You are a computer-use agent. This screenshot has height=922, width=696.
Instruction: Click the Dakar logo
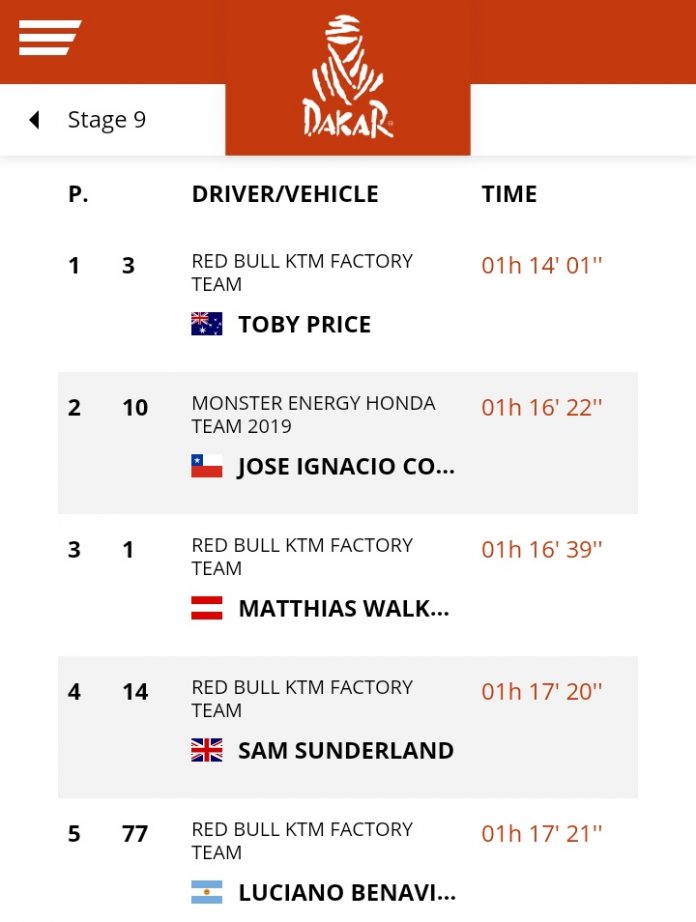[x=348, y=77]
